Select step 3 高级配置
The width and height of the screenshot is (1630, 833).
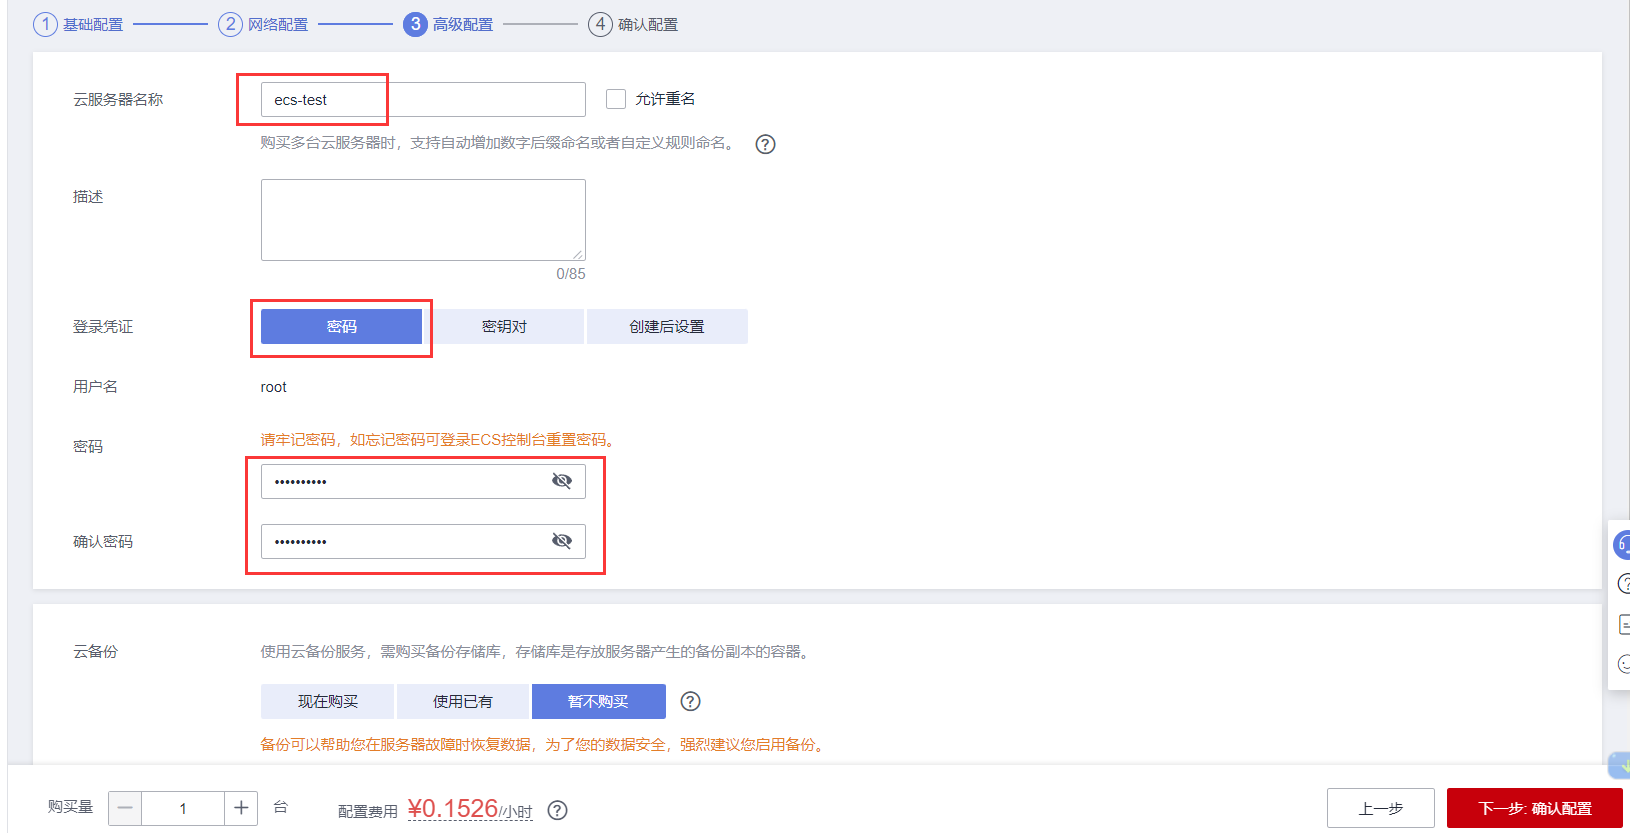pos(448,24)
